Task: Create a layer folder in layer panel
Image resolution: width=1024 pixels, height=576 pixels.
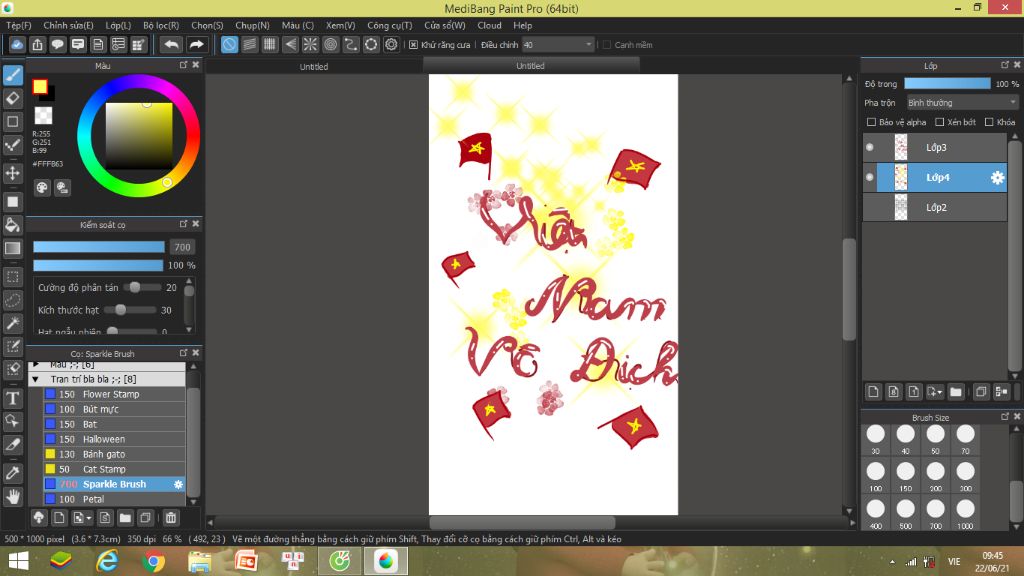Action: (956, 392)
